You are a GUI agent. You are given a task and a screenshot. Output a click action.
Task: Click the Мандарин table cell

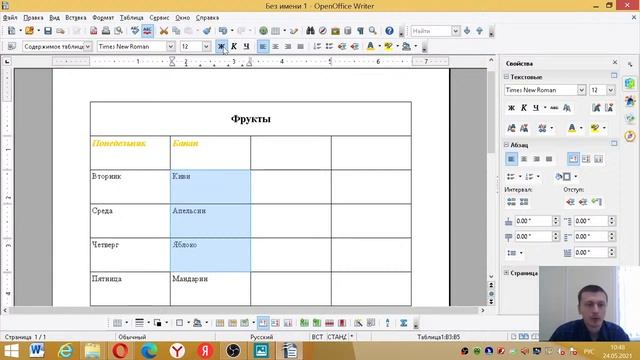[210, 289]
